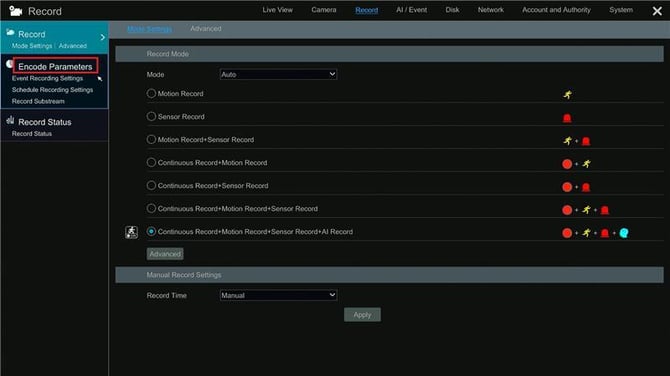Select the Sensor Record radio option
The width and height of the screenshot is (670, 376).
[151, 116]
